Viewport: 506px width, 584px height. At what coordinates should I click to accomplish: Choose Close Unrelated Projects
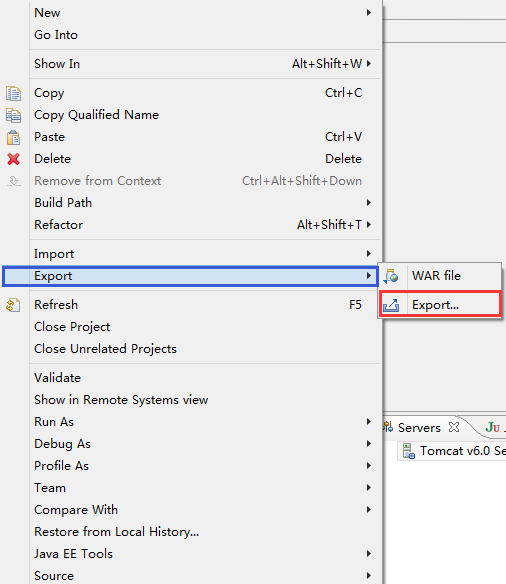pos(205,349)
